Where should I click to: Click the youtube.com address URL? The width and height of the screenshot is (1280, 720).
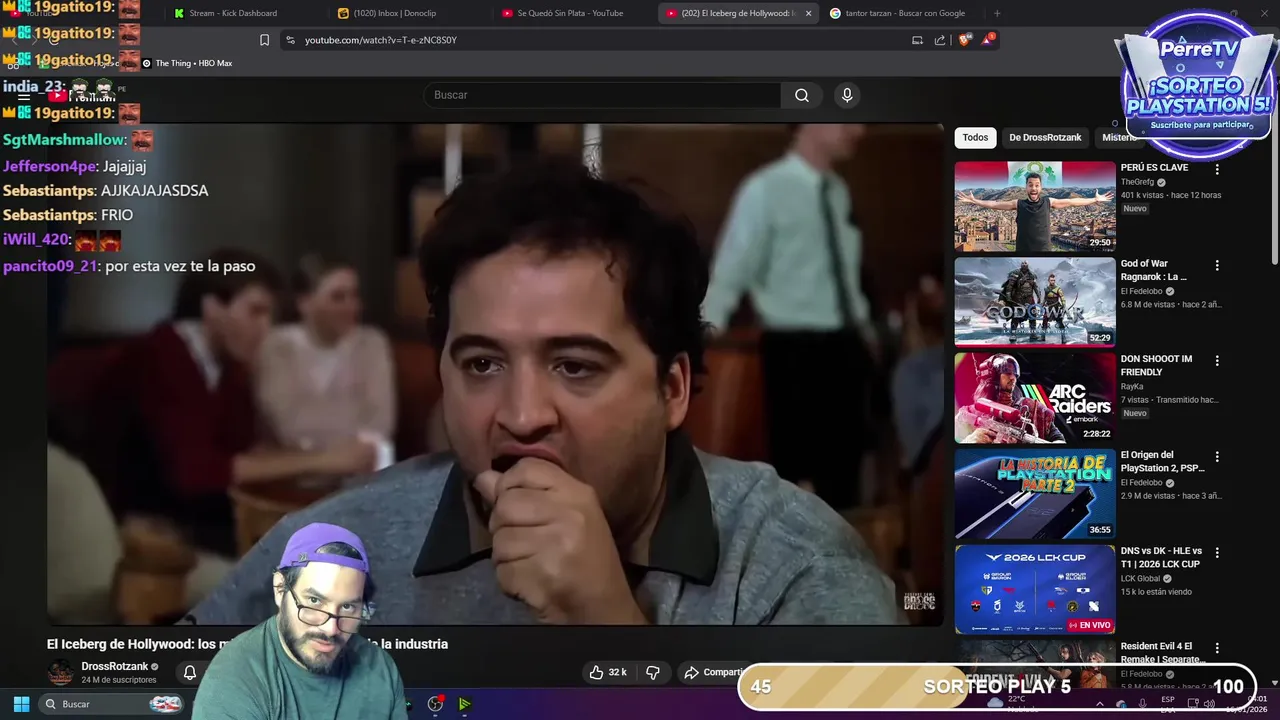click(380, 40)
